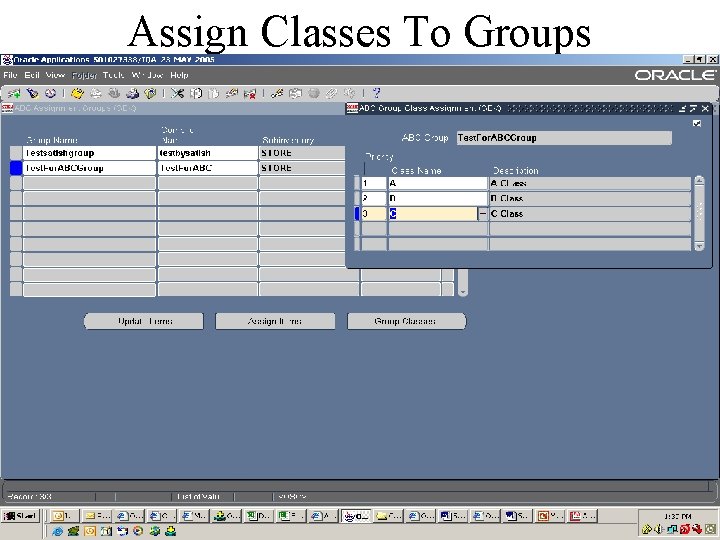Screen dimensions: 720x540
Task: Click the Class Name field containing A
Action: click(438, 183)
